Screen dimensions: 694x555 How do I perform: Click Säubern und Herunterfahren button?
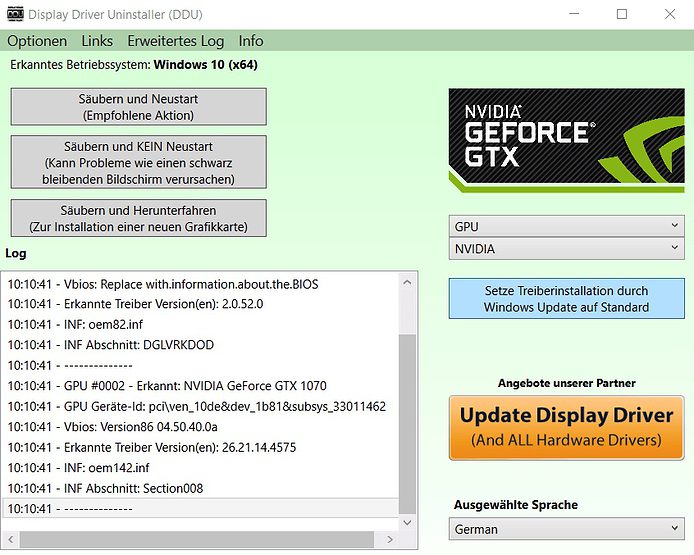coord(139,219)
